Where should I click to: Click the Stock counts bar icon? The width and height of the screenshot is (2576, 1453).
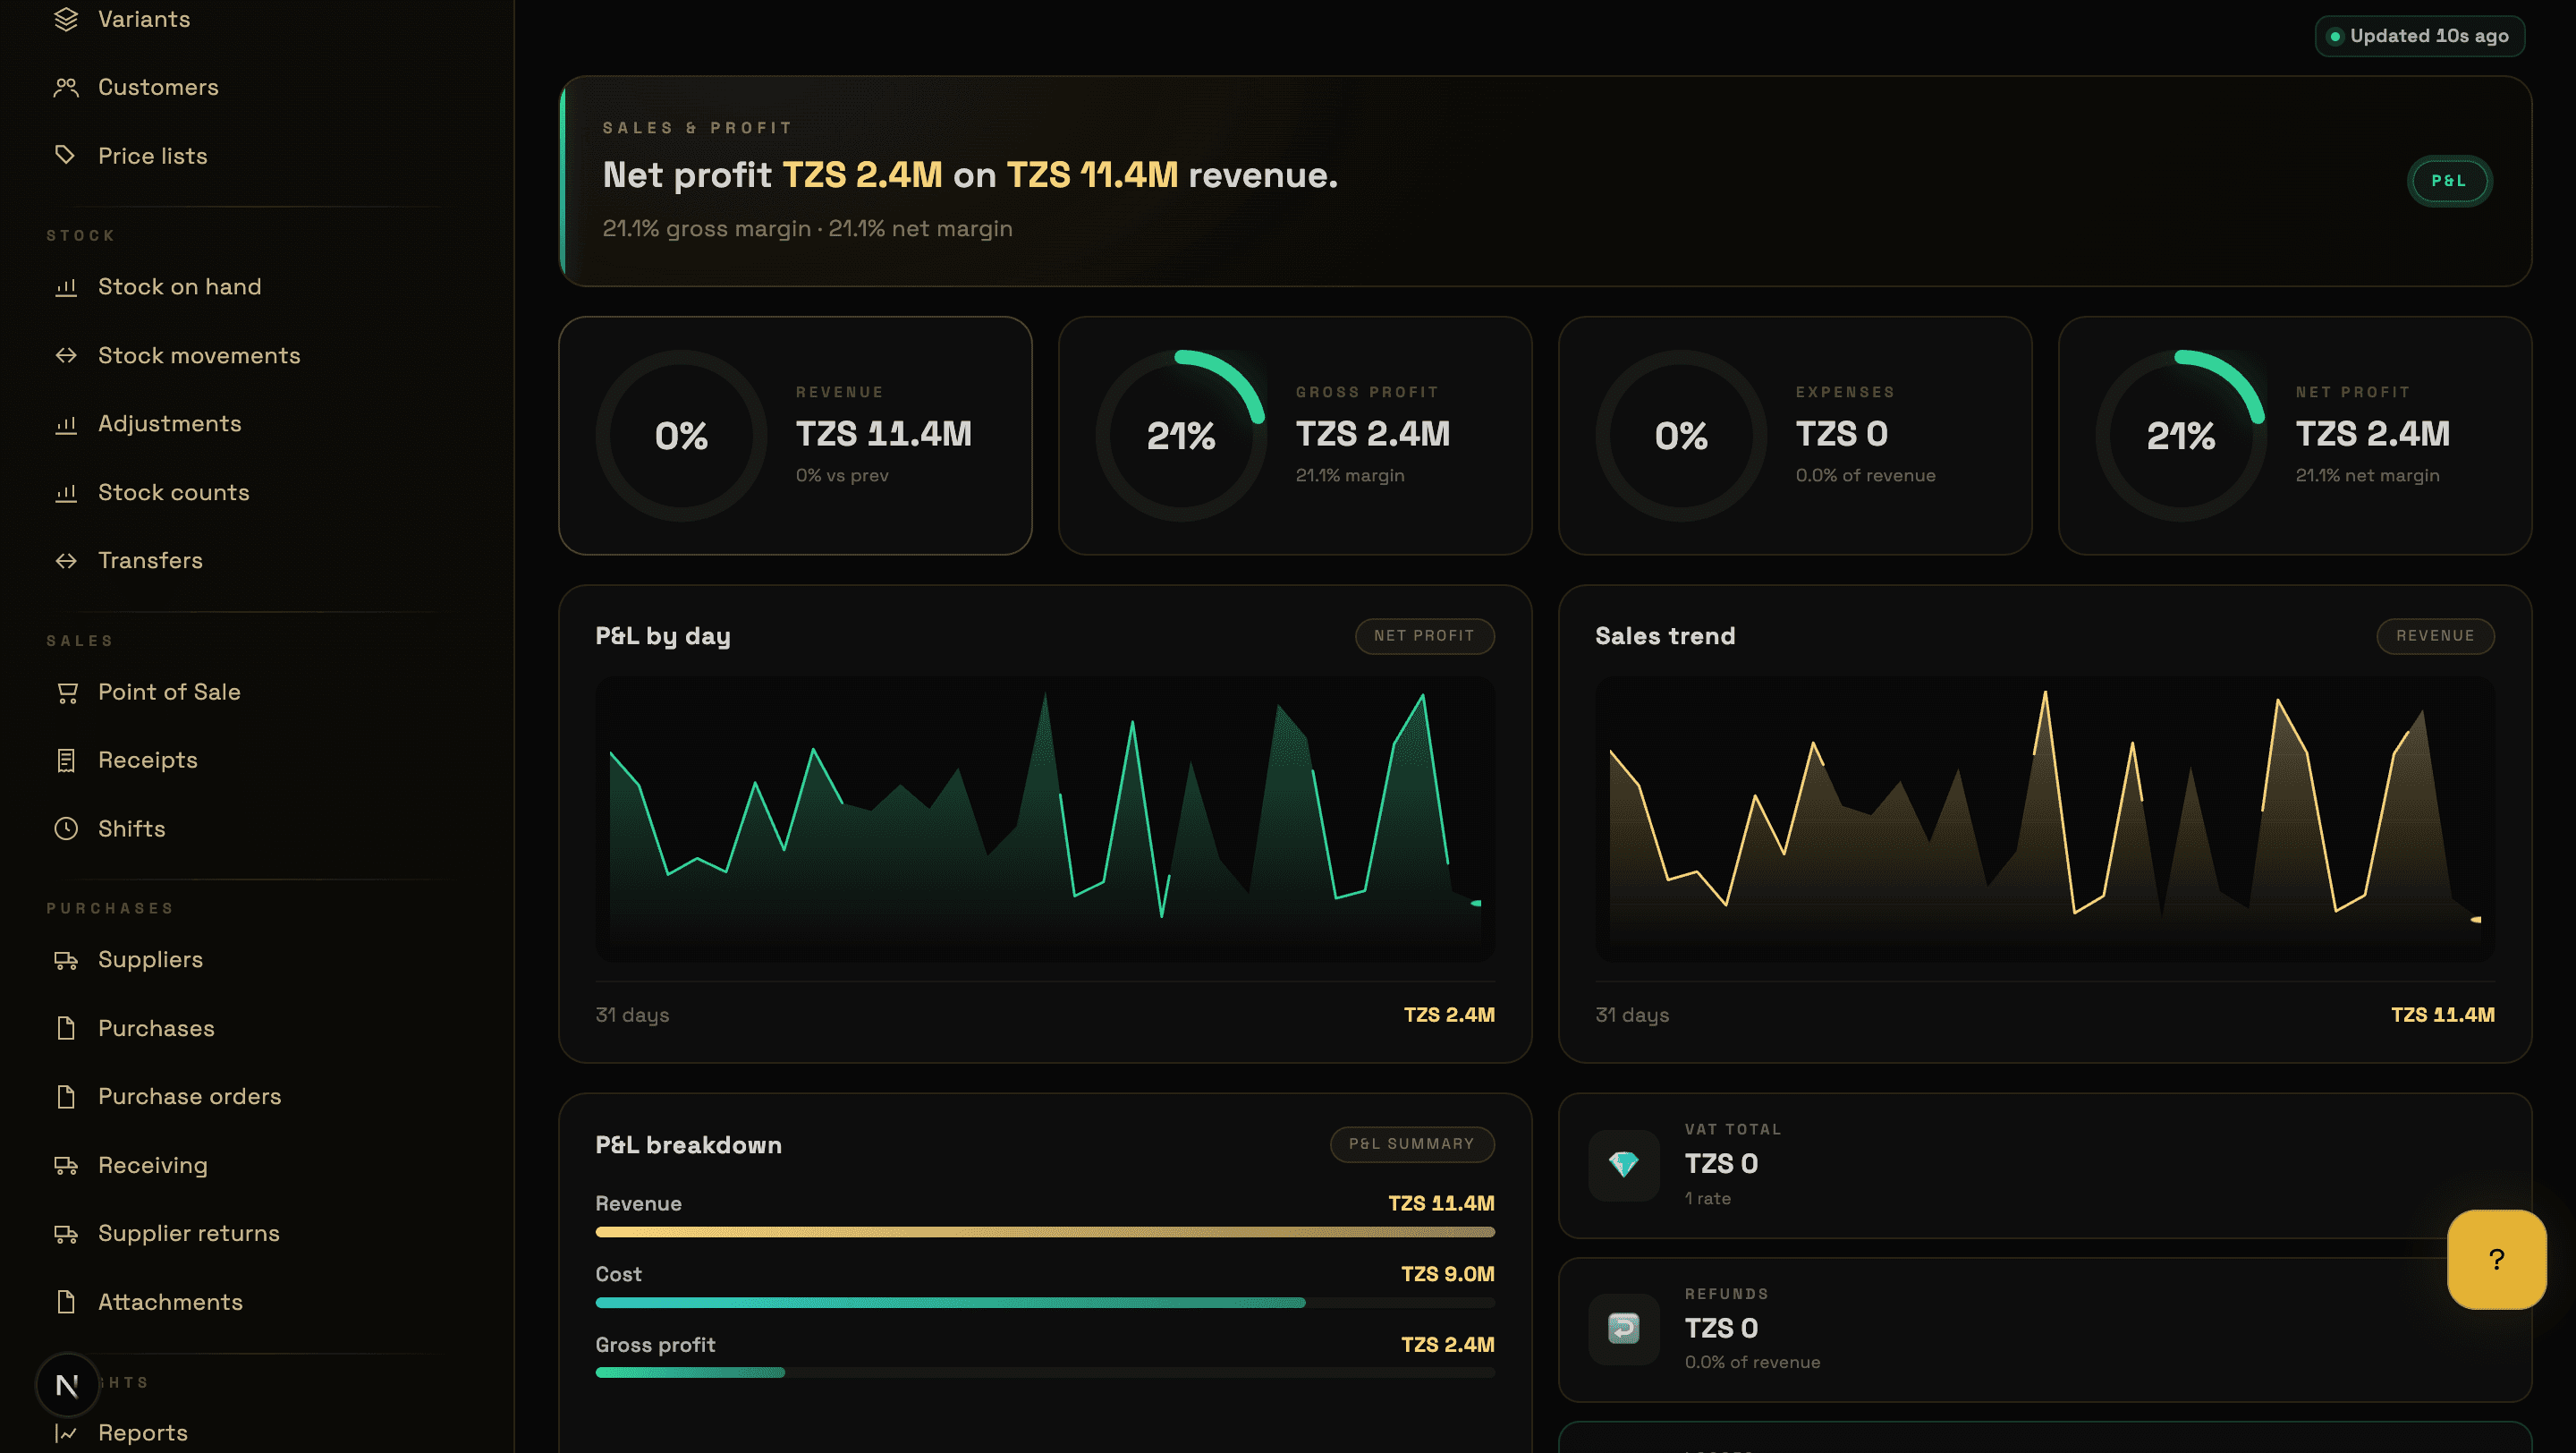click(66, 492)
